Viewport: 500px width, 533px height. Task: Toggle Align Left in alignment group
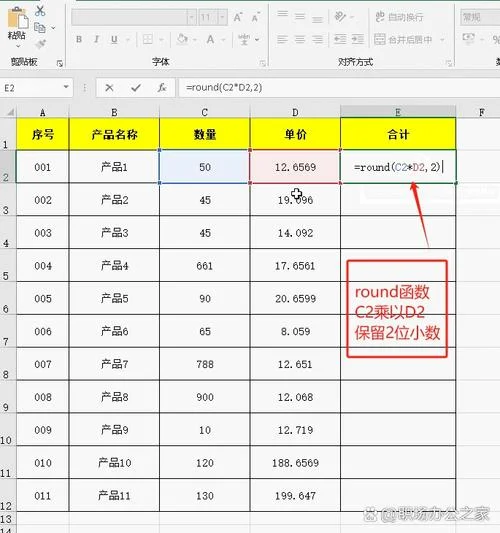click(282, 39)
